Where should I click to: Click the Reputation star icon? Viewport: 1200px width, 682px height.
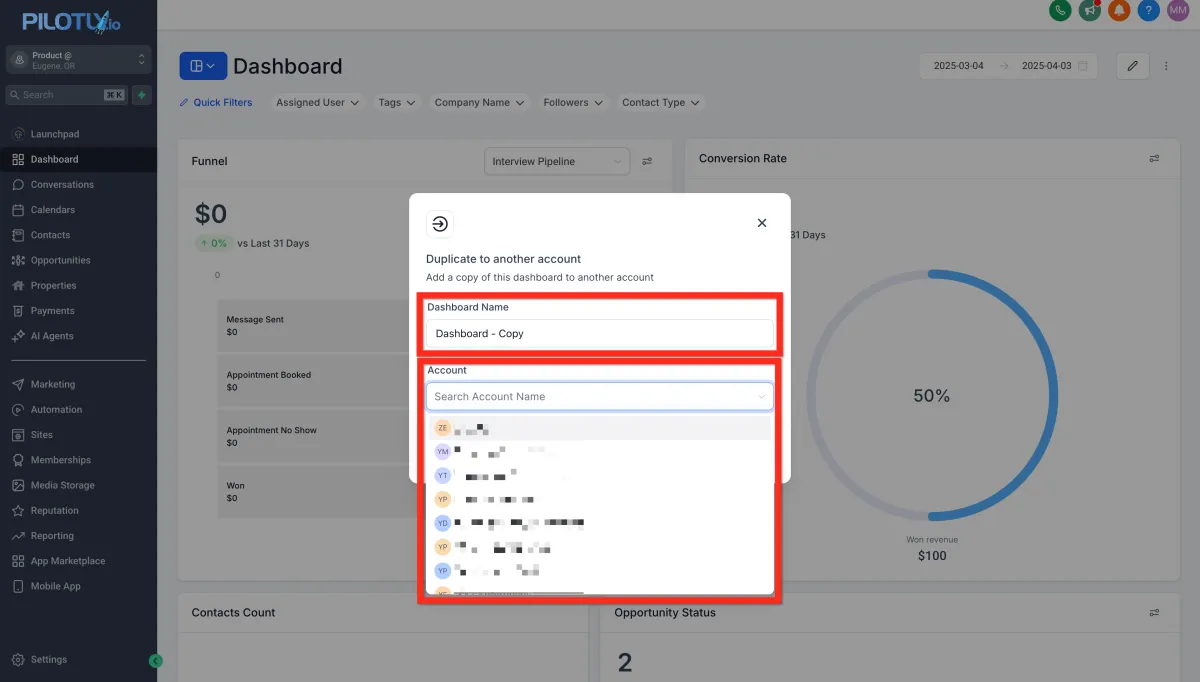(x=19, y=511)
